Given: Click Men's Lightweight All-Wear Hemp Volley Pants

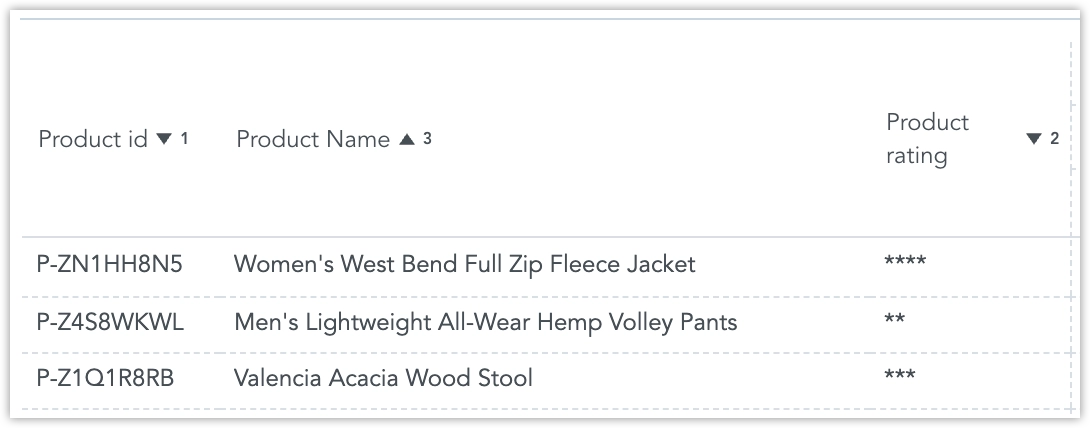Looking at the screenshot, I should [x=485, y=322].
